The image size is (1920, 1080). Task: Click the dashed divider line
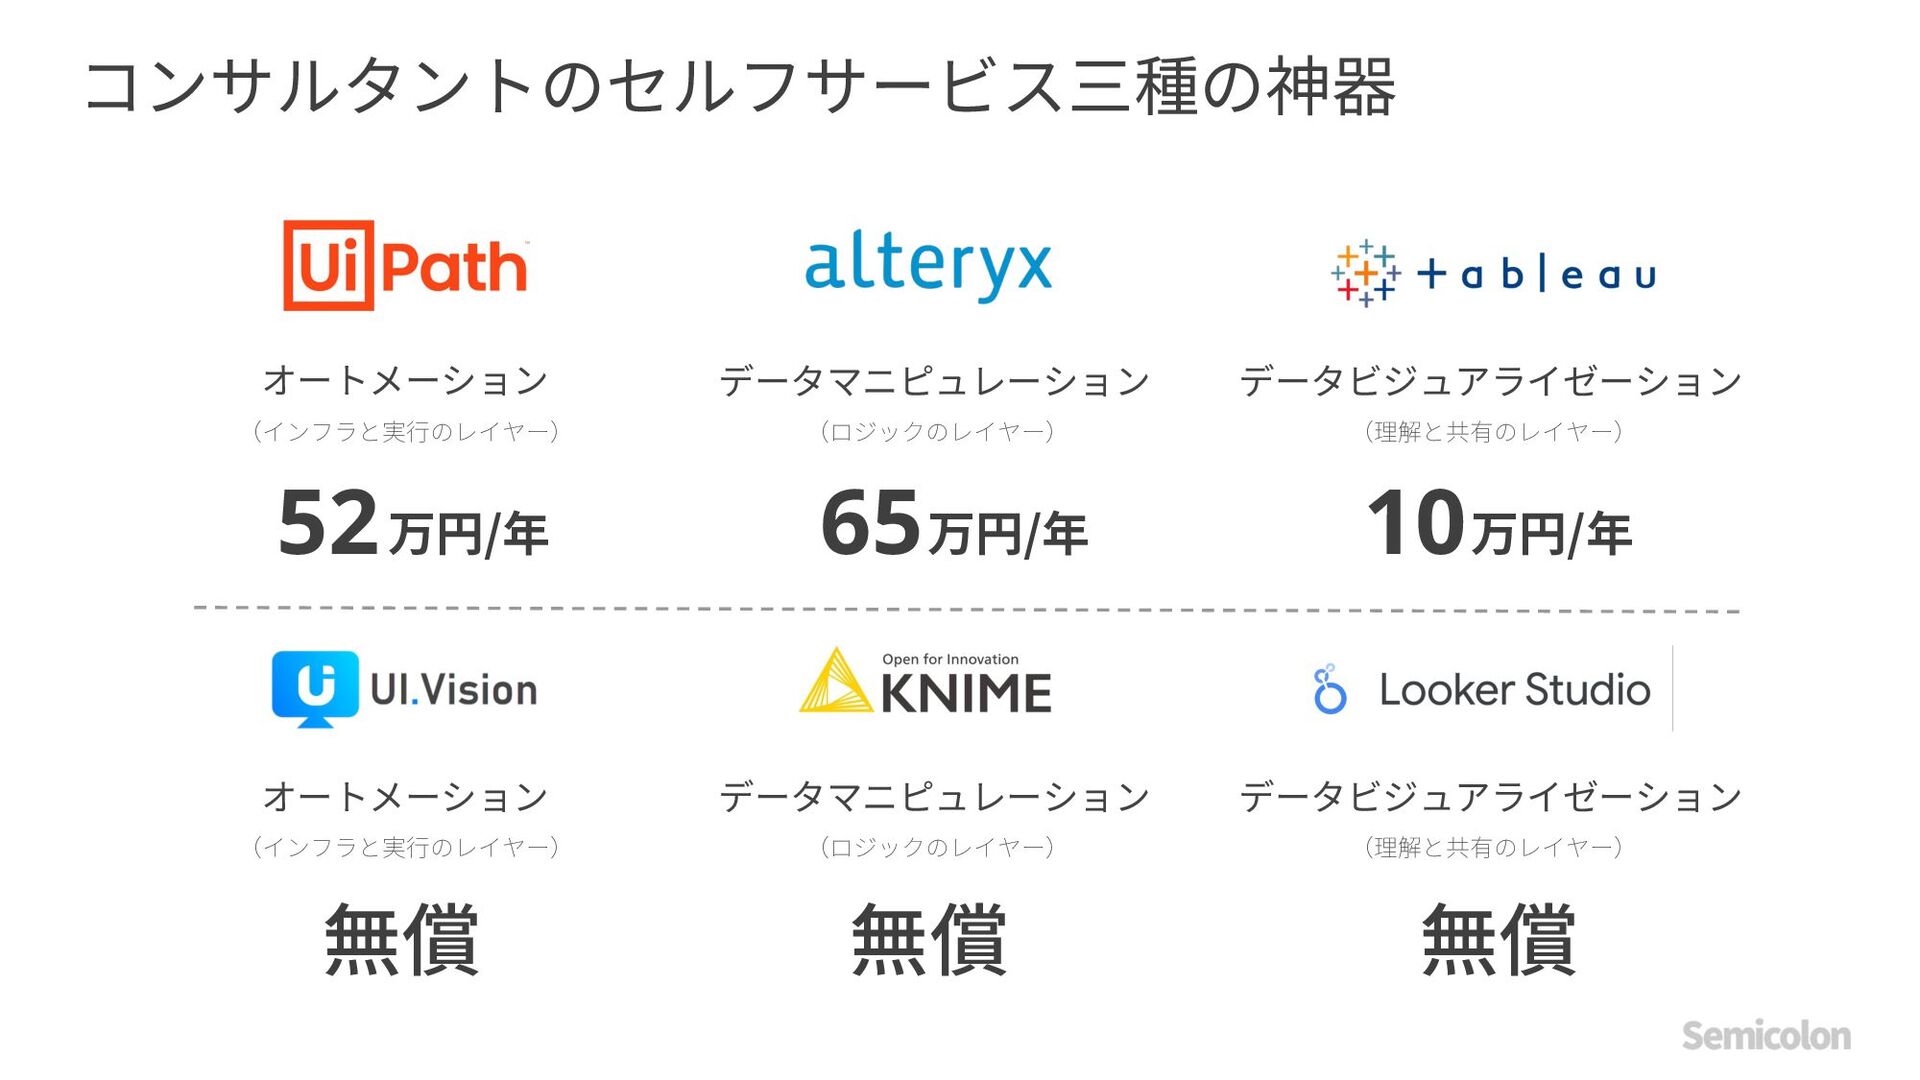[966, 608]
